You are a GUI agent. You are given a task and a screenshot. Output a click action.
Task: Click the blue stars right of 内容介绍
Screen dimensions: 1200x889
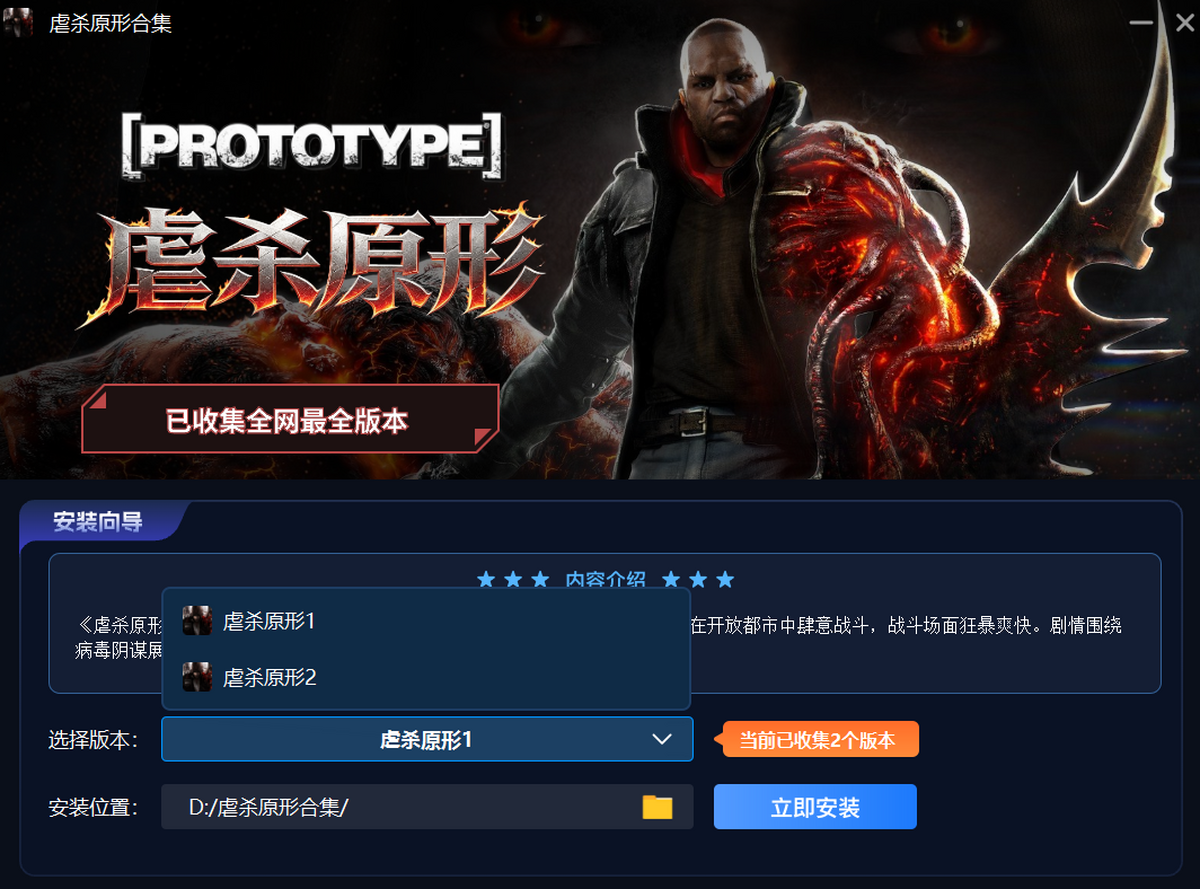pyautogui.click(x=698, y=580)
